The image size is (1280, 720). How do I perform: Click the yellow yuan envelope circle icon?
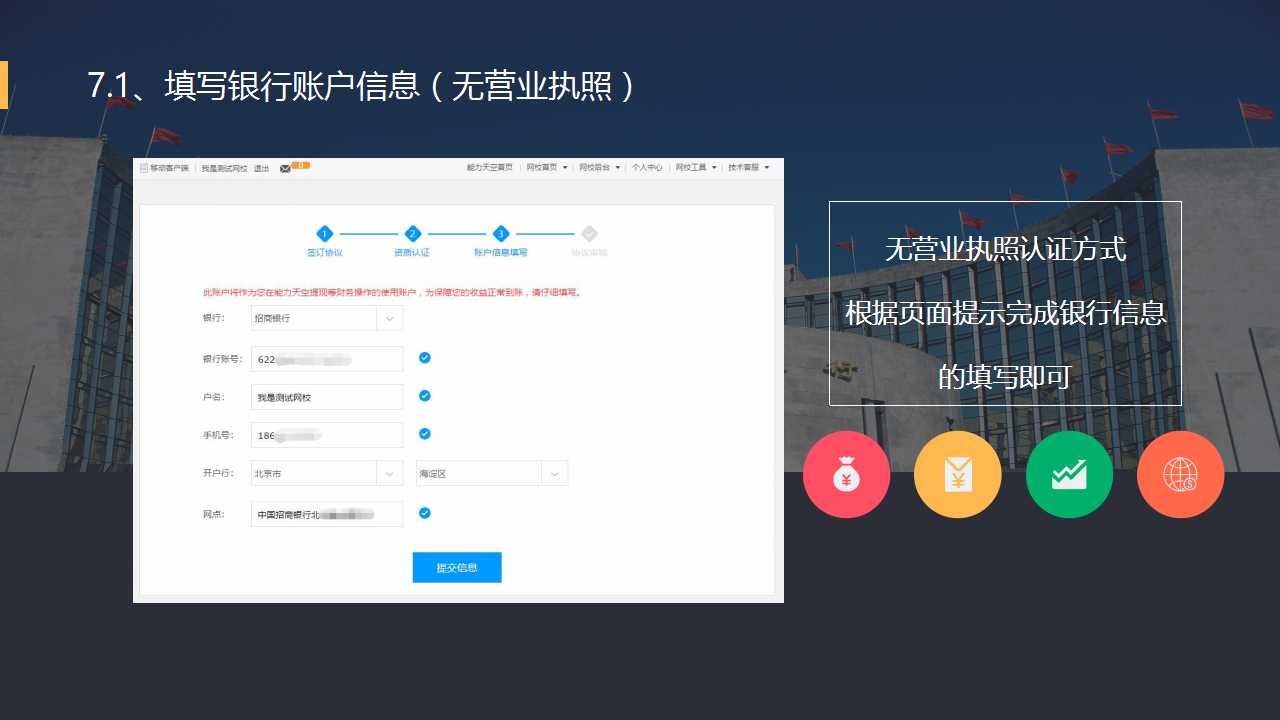tap(957, 475)
